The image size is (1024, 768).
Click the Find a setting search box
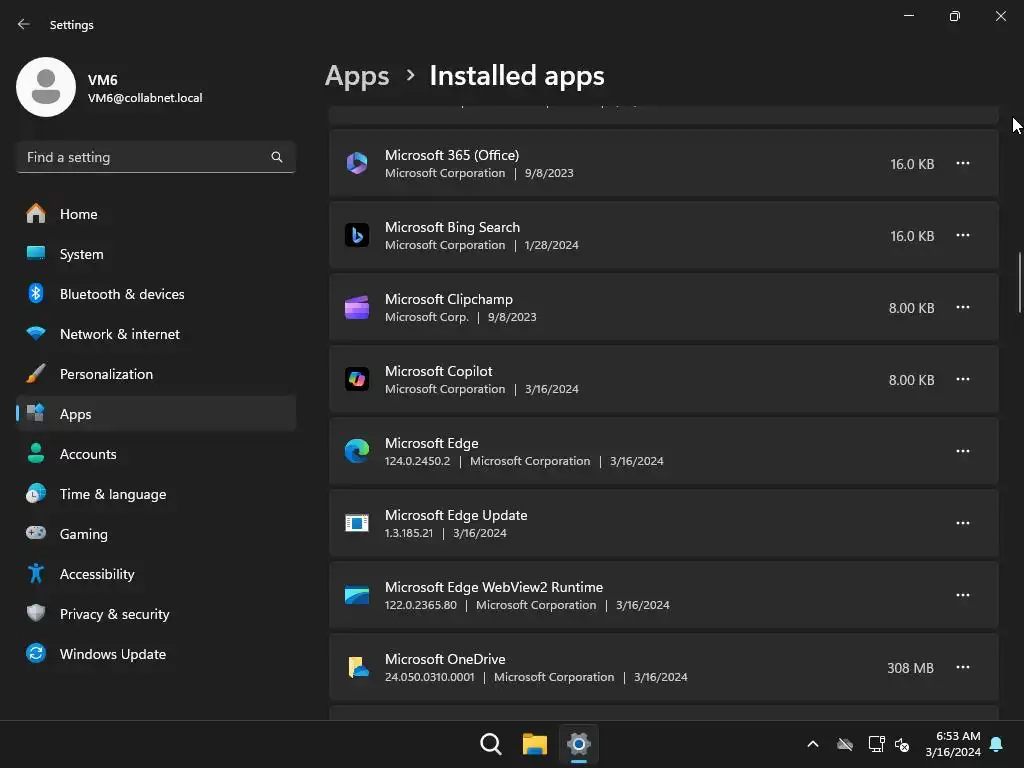coord(145,157)
